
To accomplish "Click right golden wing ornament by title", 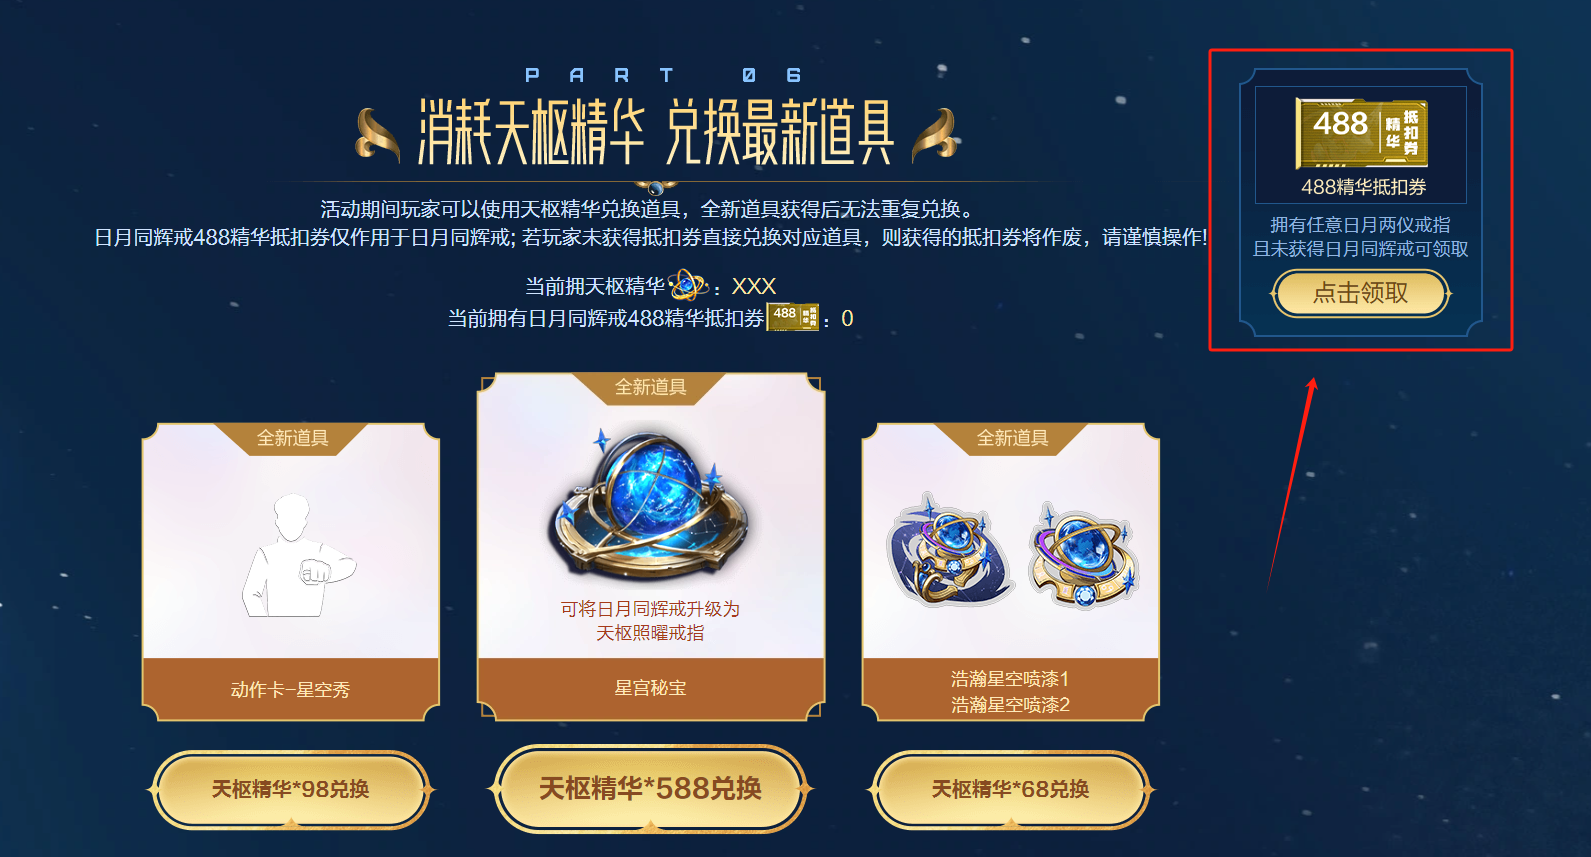I will pyautogui.click(x=936, y=134).
